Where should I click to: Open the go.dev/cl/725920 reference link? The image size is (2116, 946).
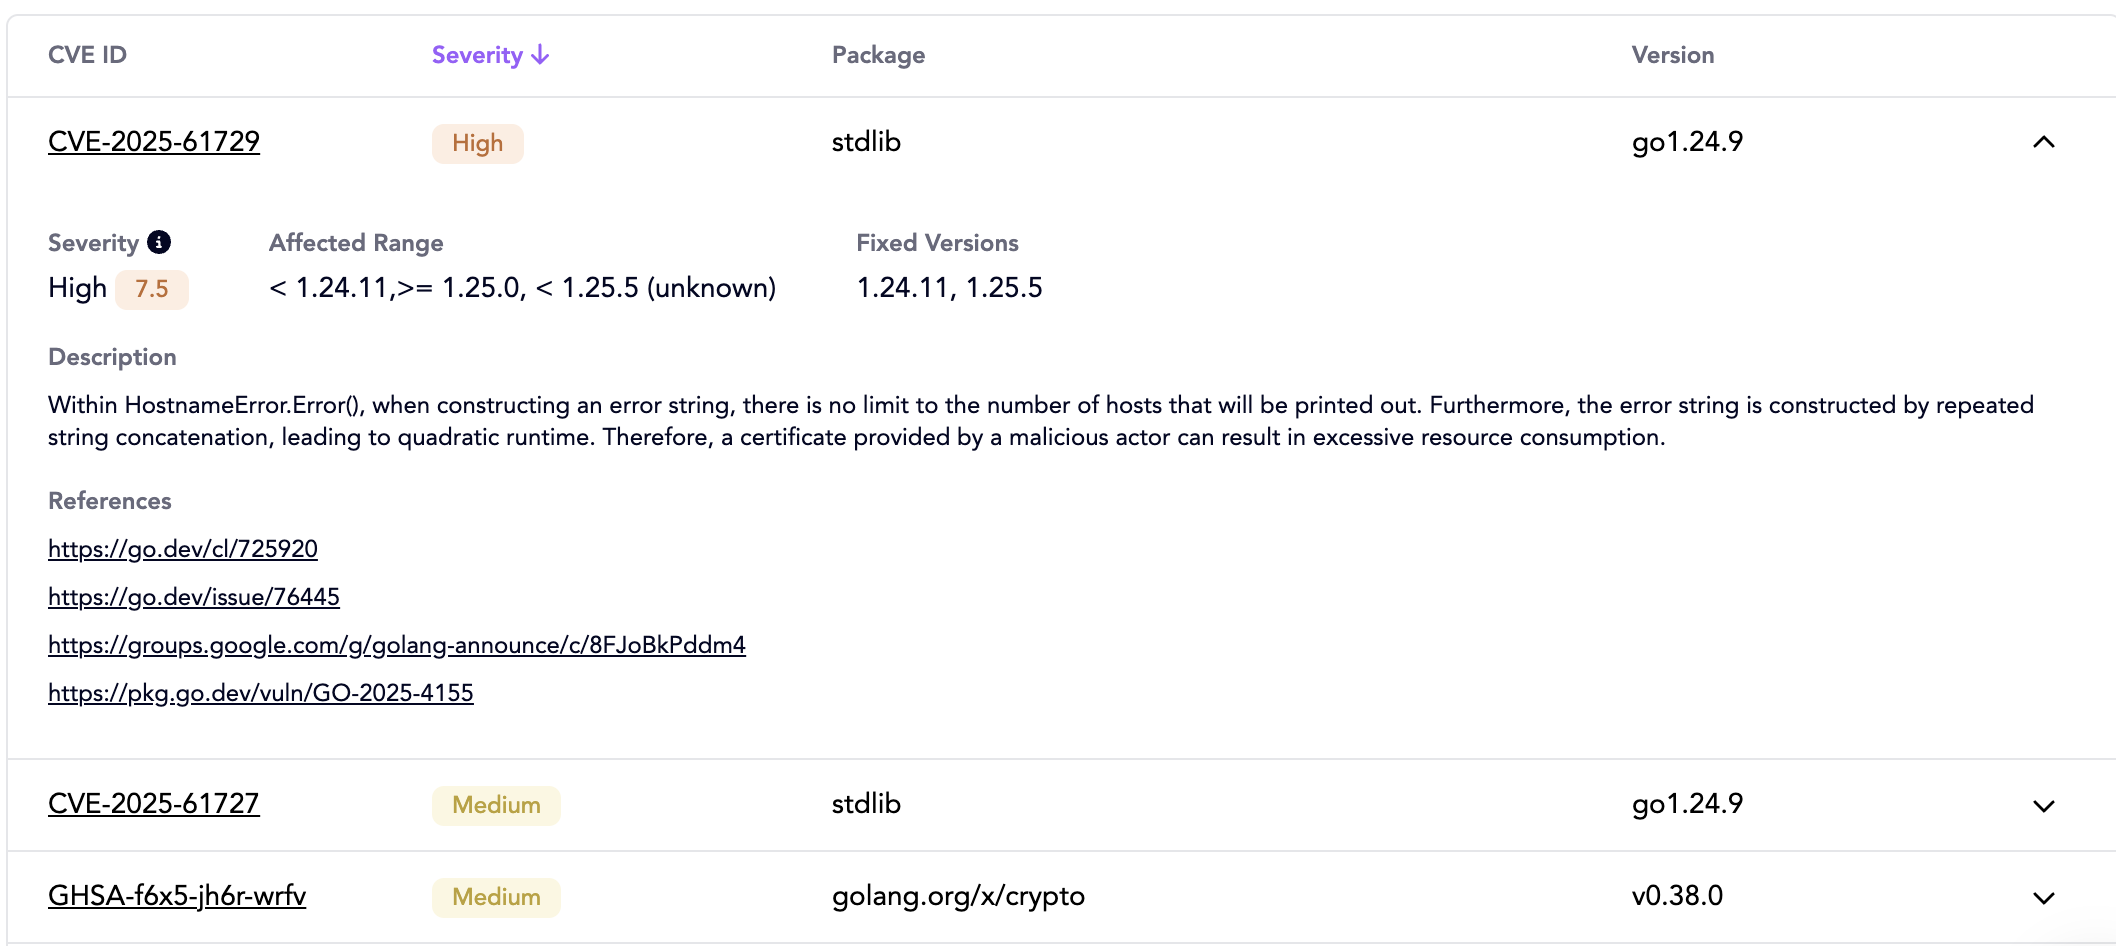183,549
